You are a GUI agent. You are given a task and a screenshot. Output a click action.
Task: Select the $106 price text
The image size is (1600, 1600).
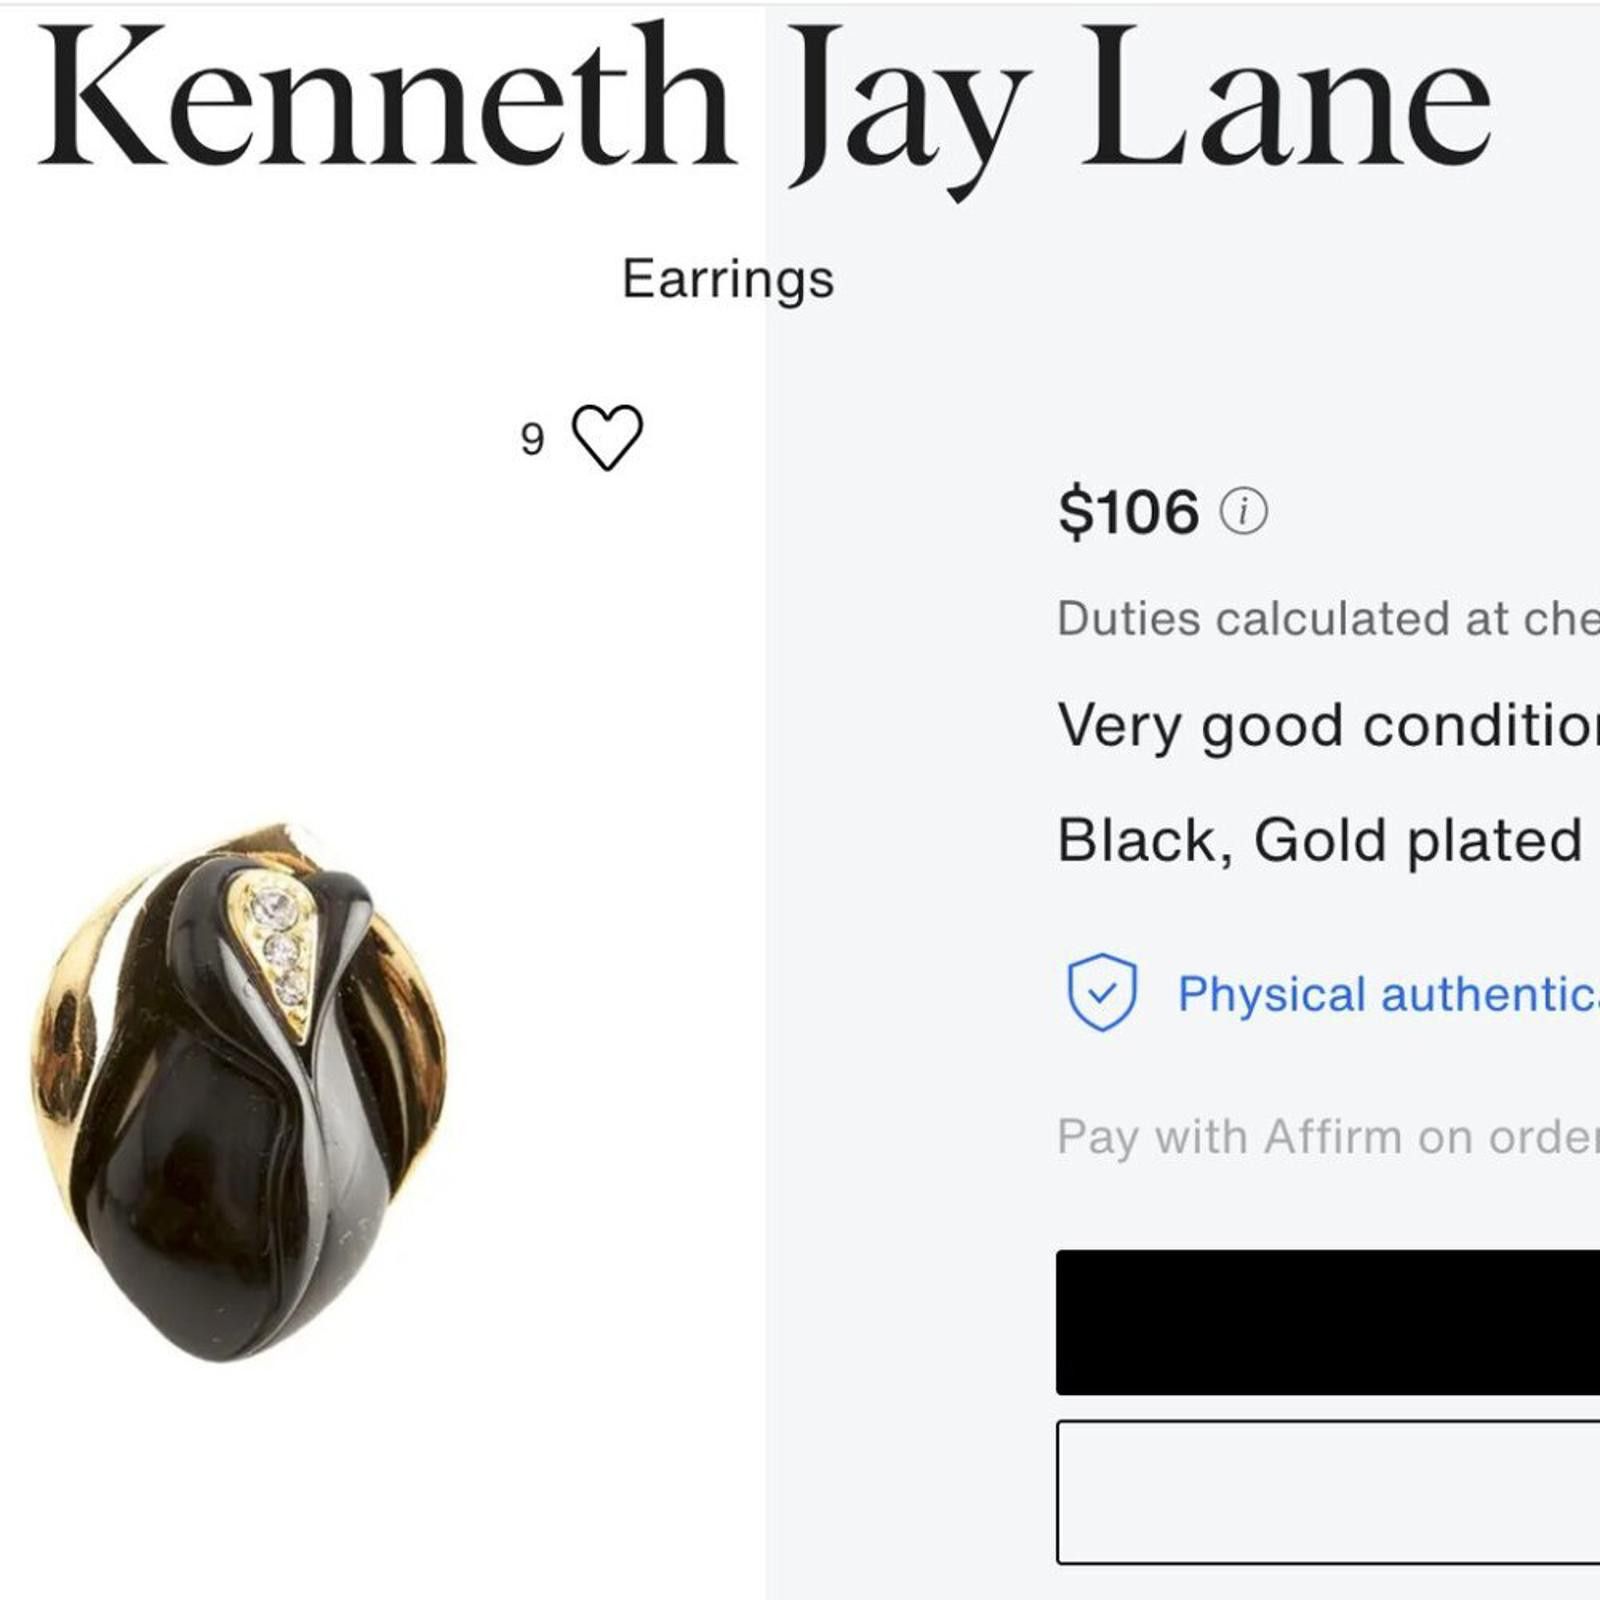(x=1128, y=512)
